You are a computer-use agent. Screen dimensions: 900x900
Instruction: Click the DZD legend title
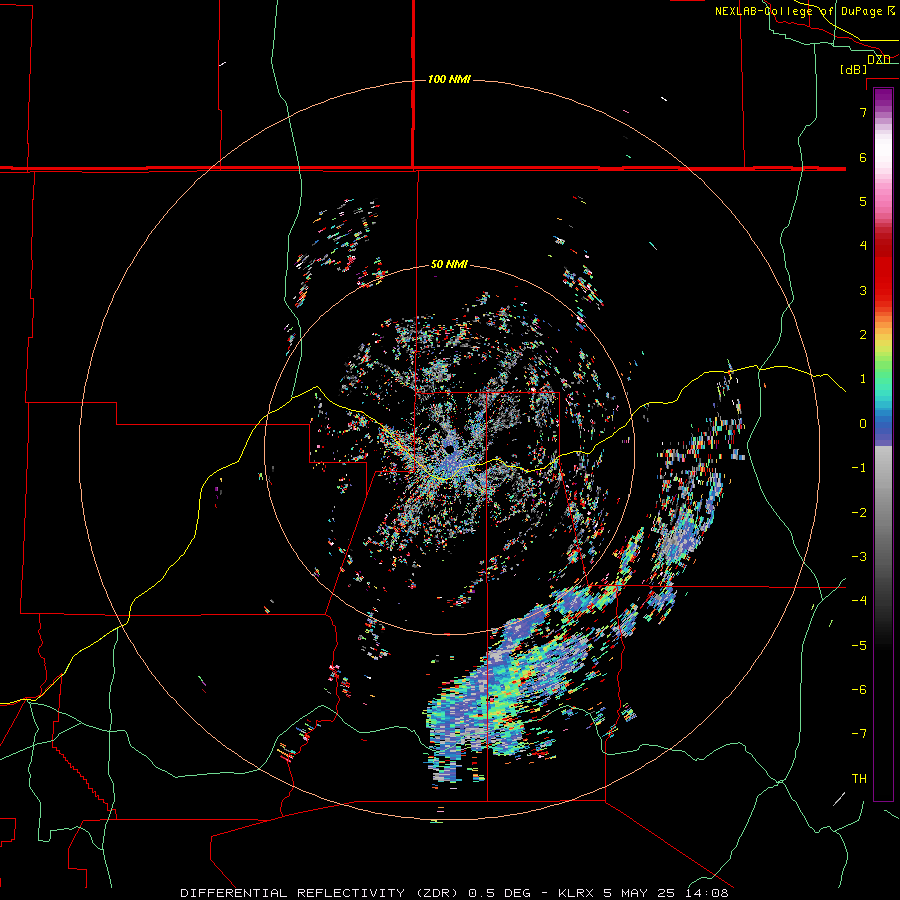879,60
